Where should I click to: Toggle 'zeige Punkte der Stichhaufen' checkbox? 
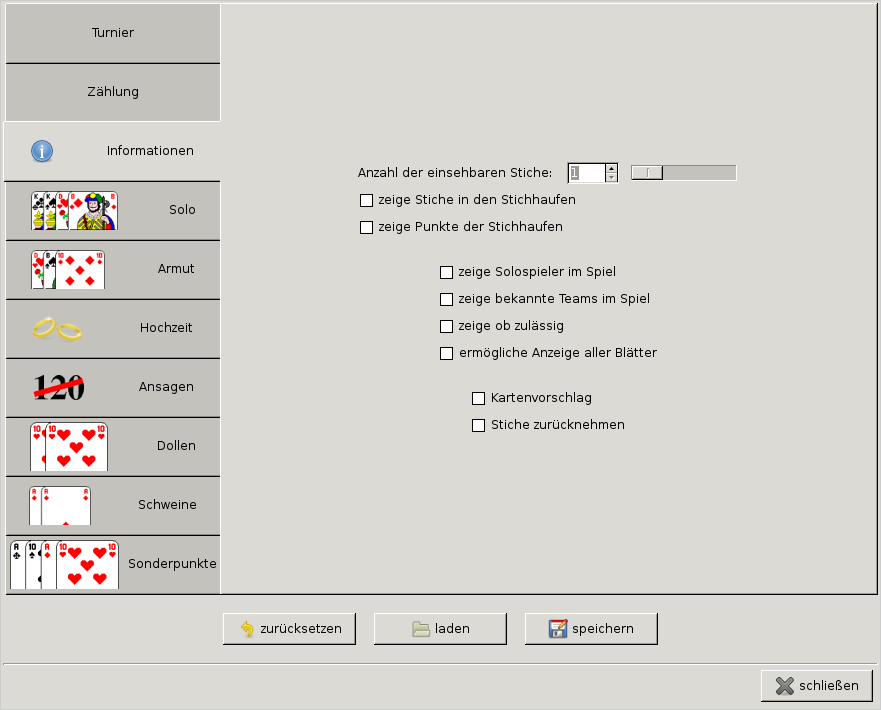(x=366, y=227)
